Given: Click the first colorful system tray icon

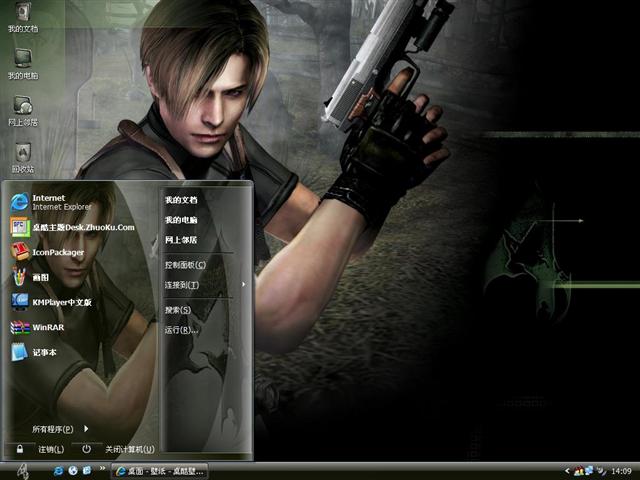Looking at the screenshot, I should pyautogui.click(x=578, y=471).
